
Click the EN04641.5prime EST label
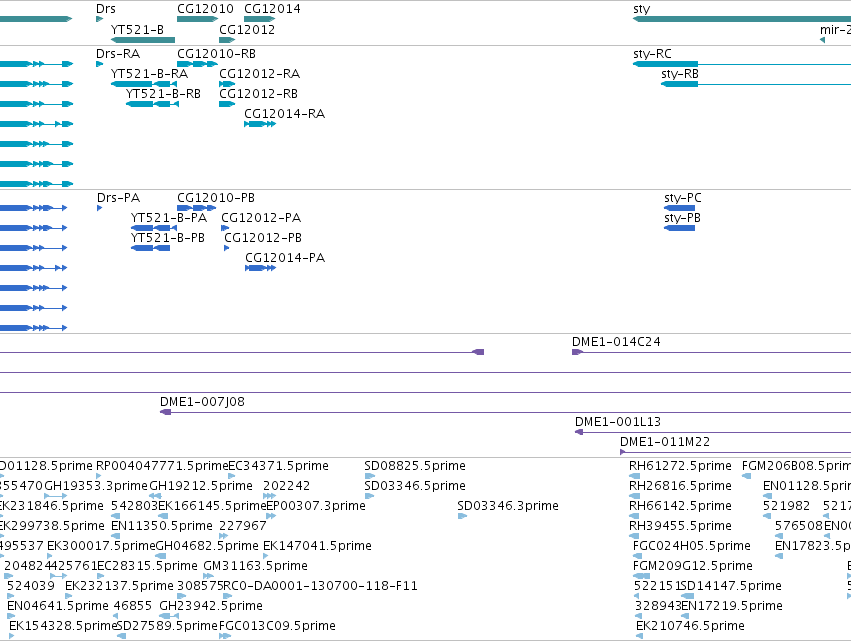(58, 606)
